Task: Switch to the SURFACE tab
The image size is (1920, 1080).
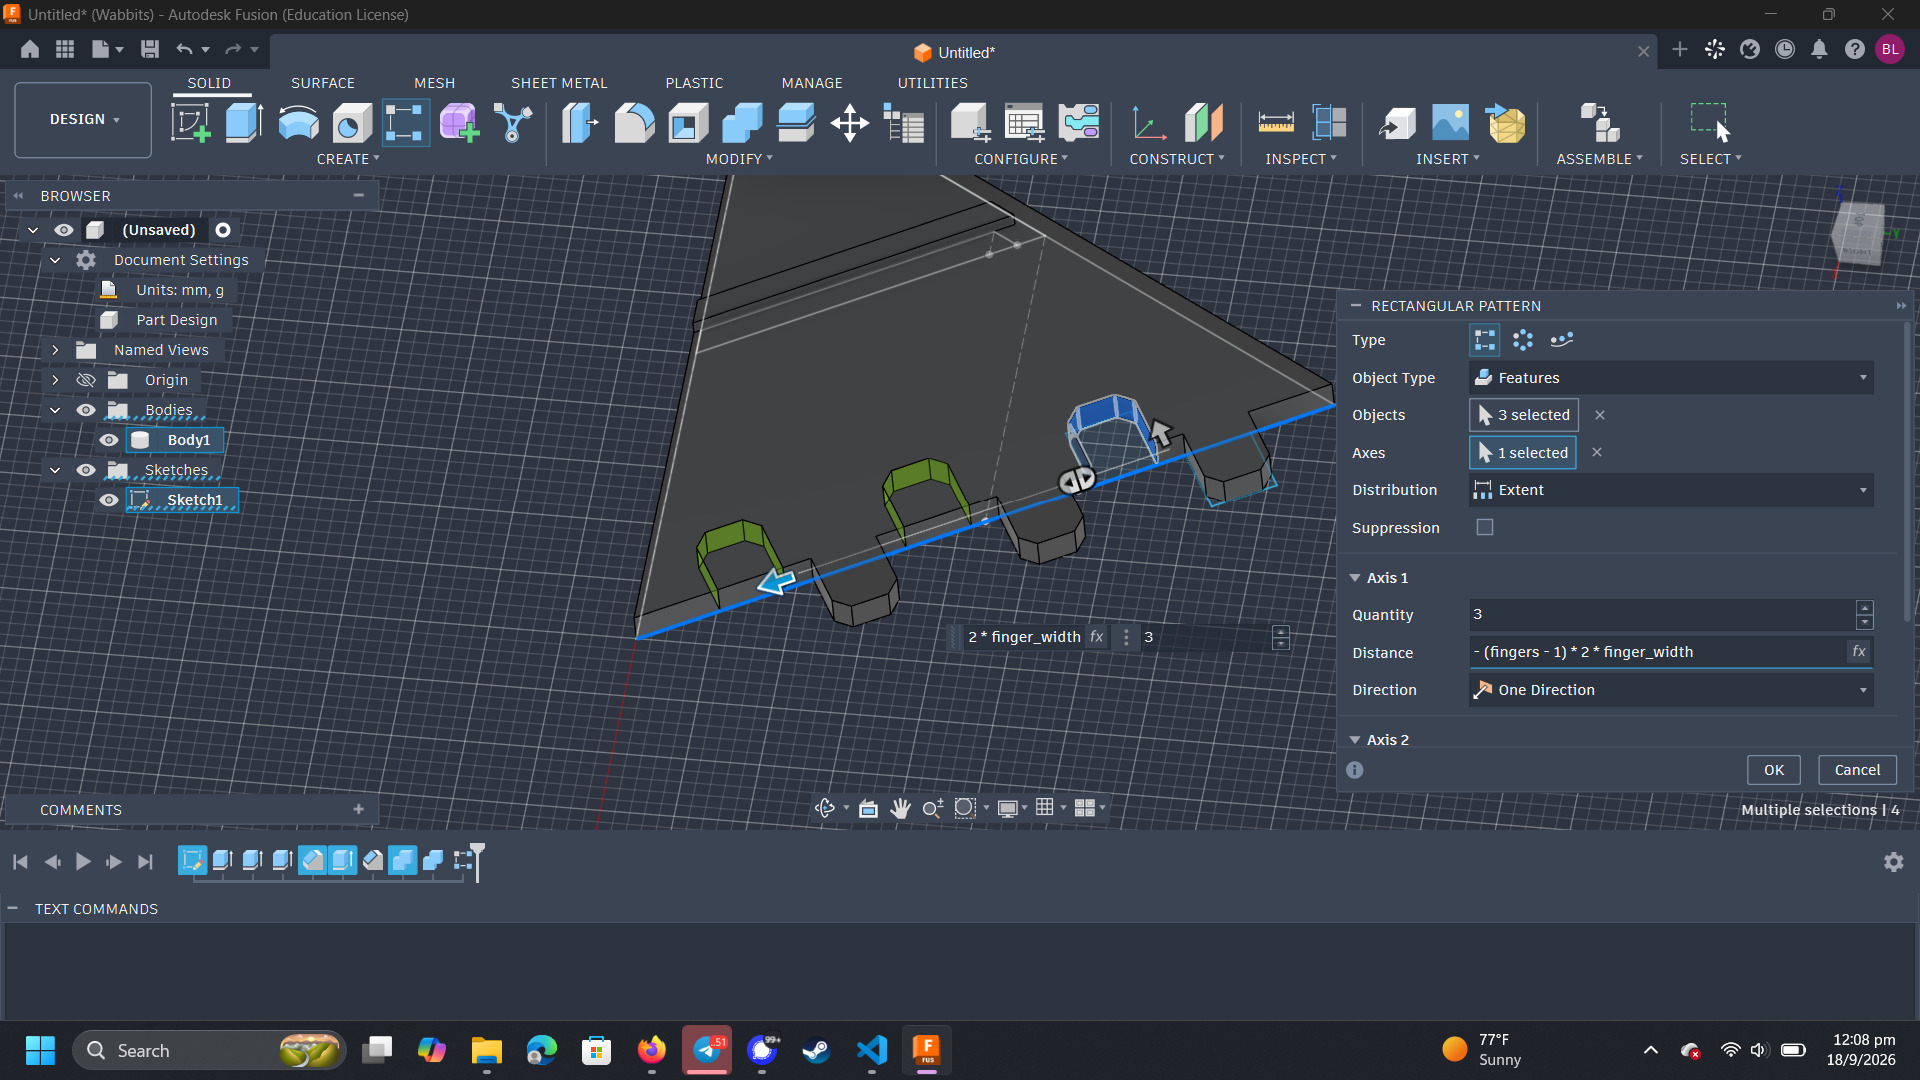Action: [322, 83]
